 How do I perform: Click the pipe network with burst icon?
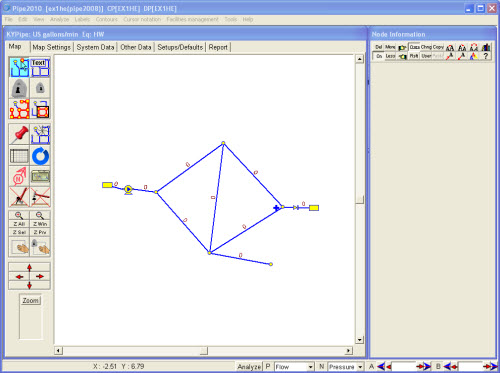pos(40,134)
